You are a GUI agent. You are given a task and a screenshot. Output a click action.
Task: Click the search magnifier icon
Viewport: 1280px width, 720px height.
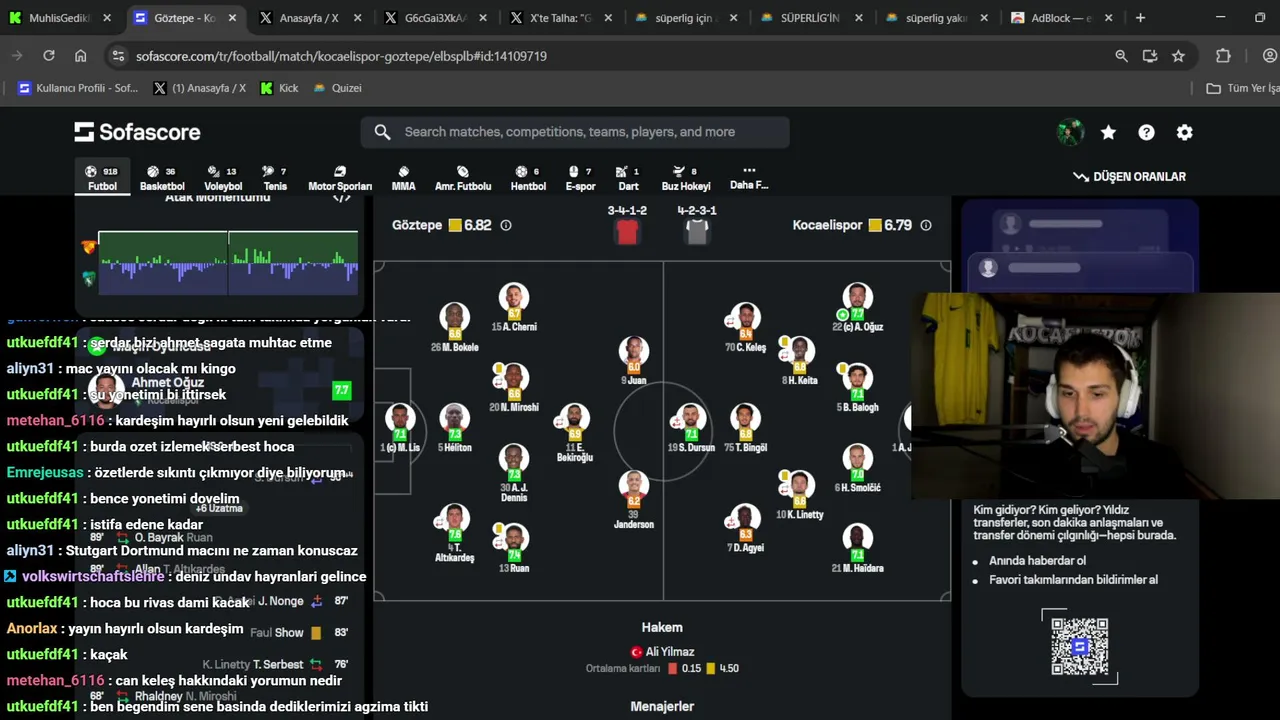coord(382,132)
